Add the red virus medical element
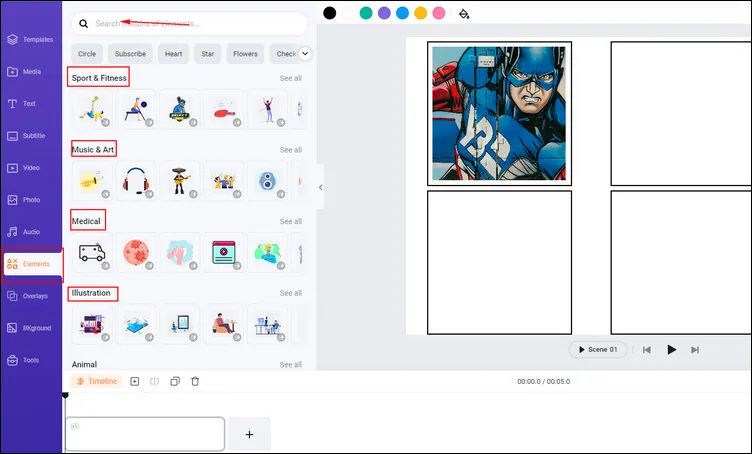The height and width of the screenshot is (454, 752). 136,253
